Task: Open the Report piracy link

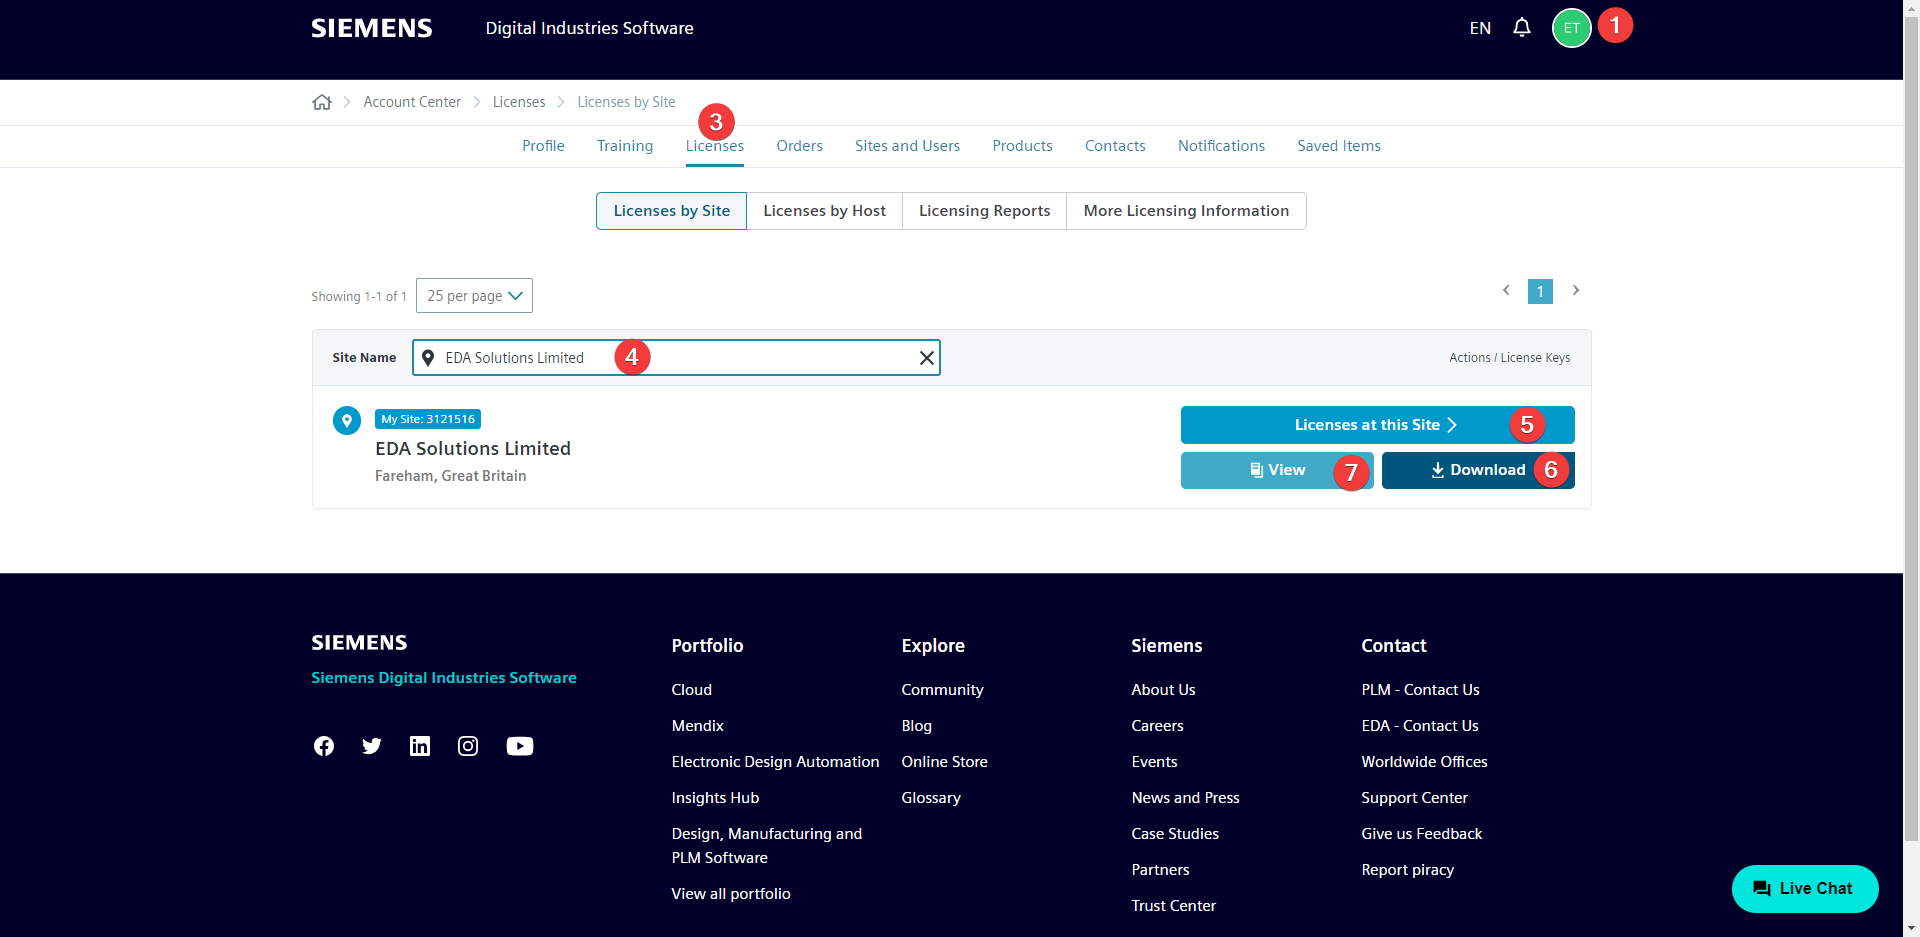Action: point(1407,870)
